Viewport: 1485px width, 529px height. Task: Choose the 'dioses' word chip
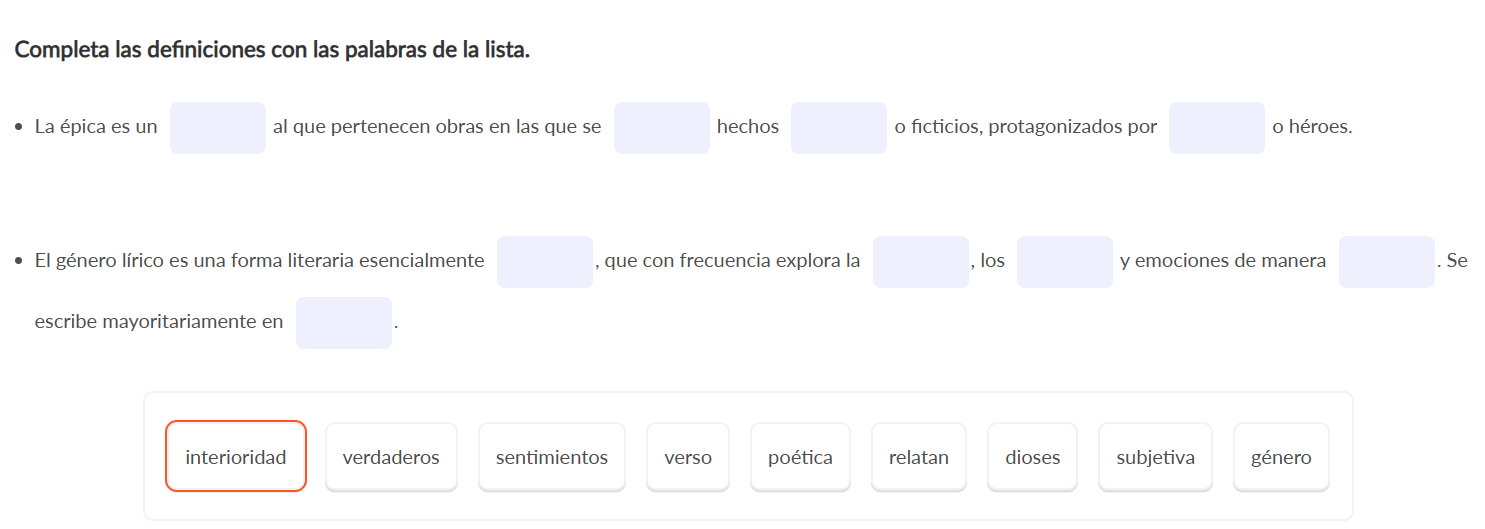pos(1033,457)
